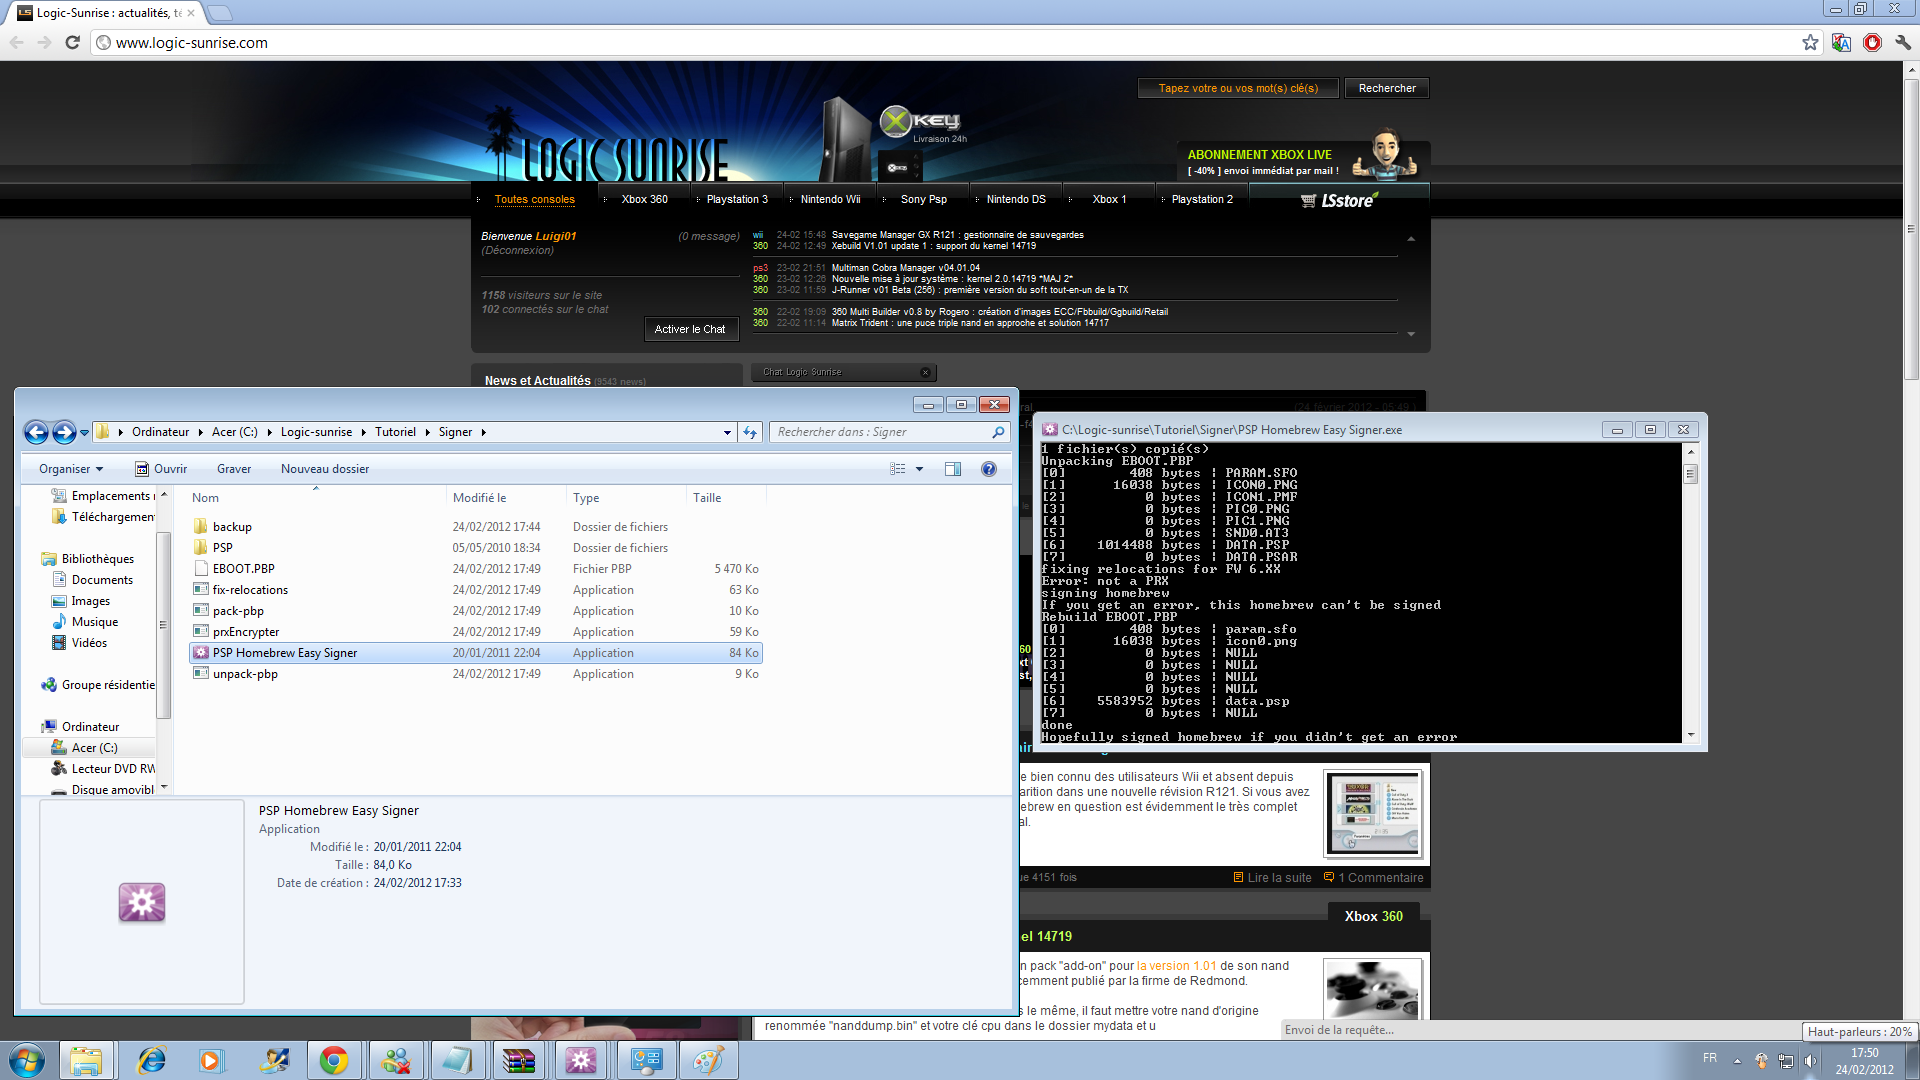Open the view options dropdown arrow

919,469
